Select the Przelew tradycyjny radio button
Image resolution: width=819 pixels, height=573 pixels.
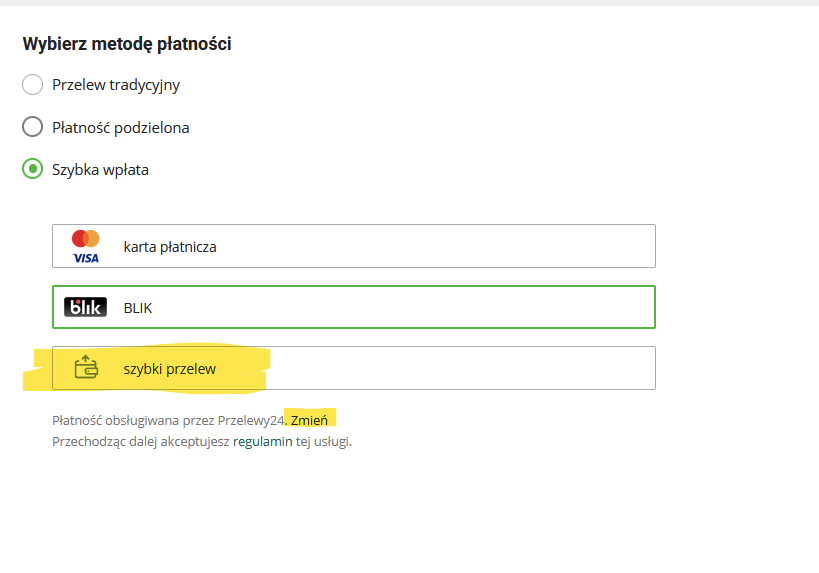(x=33, y=85)
